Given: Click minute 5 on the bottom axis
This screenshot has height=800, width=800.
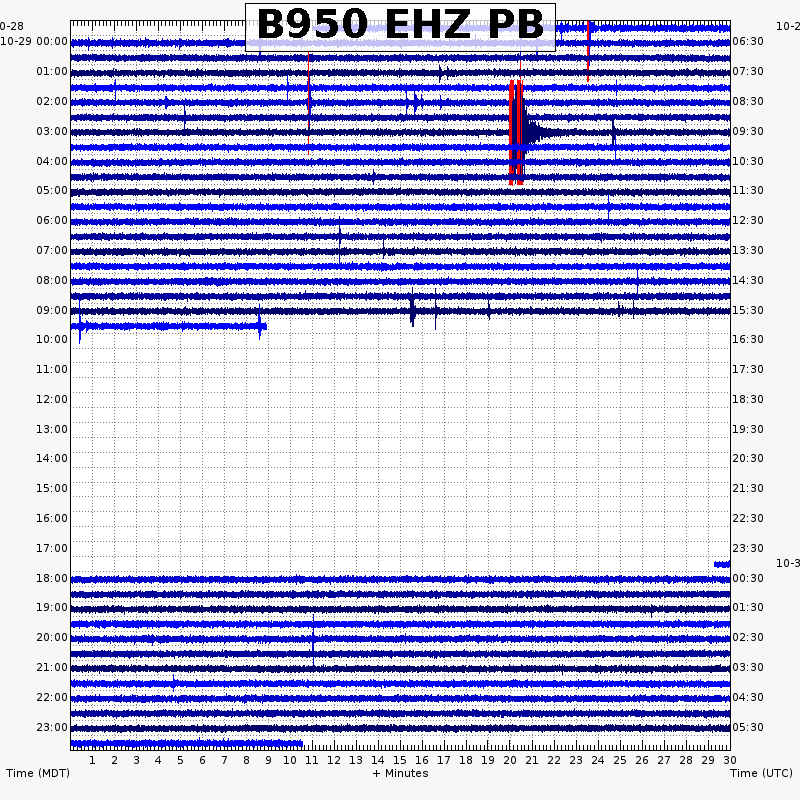Looking at the screenshot, I should (180, 761).
